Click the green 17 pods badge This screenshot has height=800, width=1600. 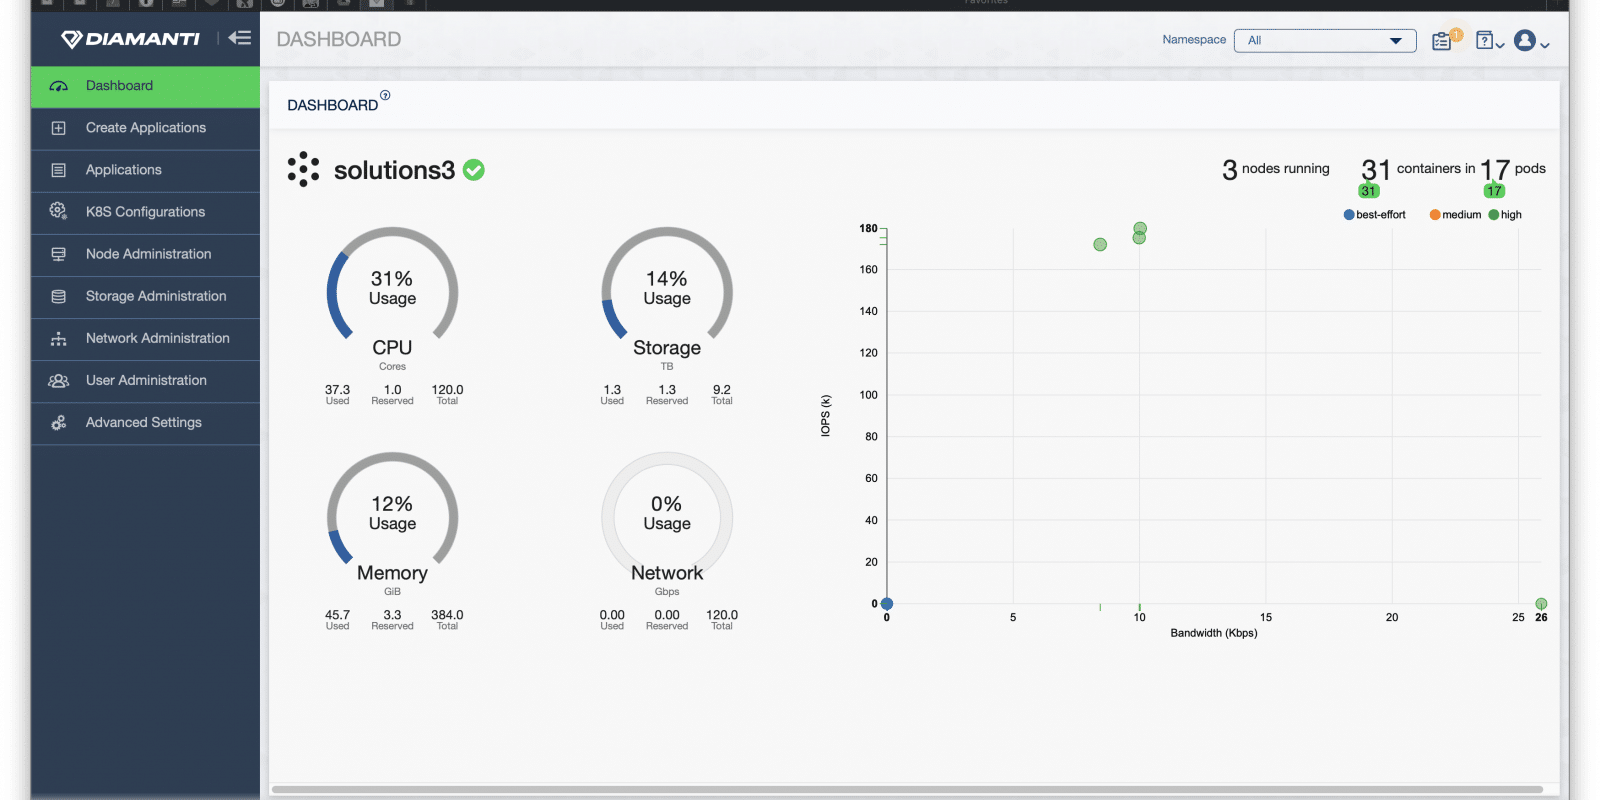click(1494, 191)
